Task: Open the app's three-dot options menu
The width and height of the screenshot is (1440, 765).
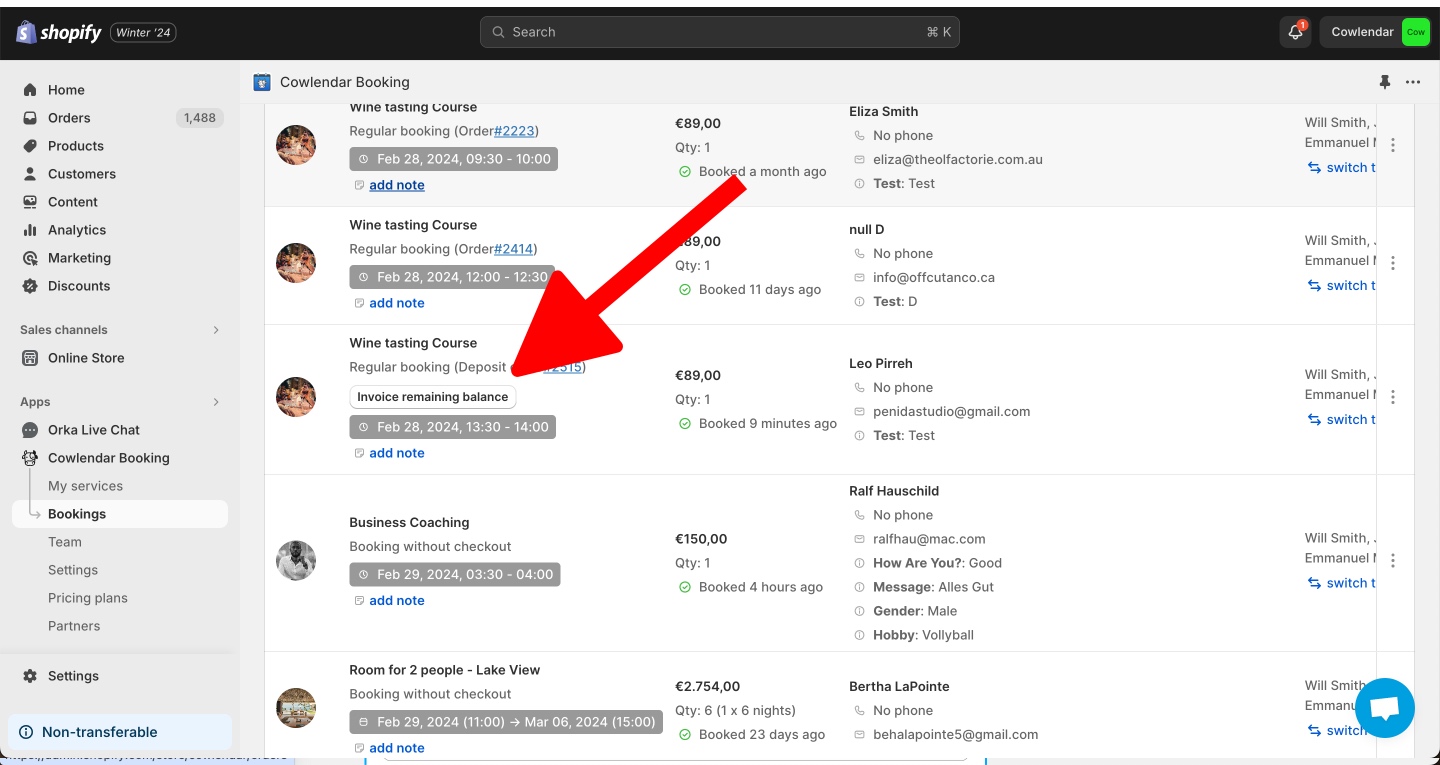Action: [x=1412, y=82]
